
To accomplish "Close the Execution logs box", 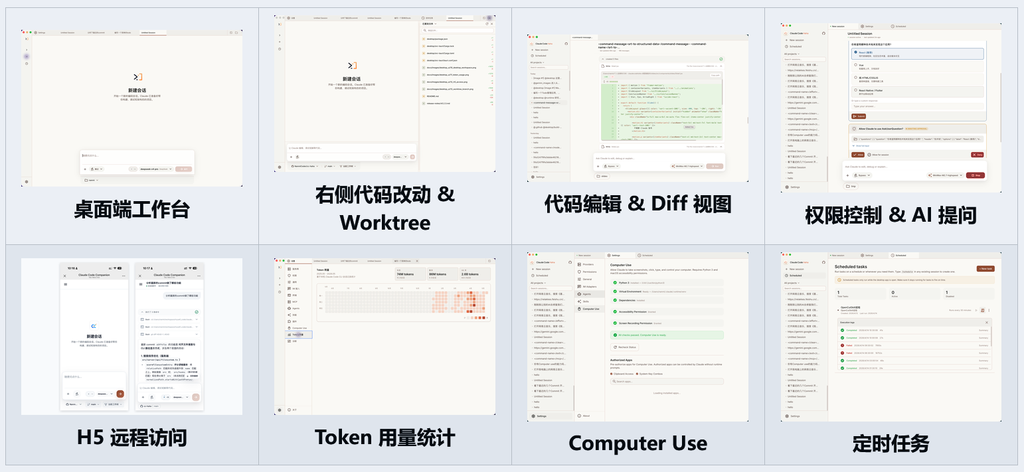I will [x=986, y=322].
